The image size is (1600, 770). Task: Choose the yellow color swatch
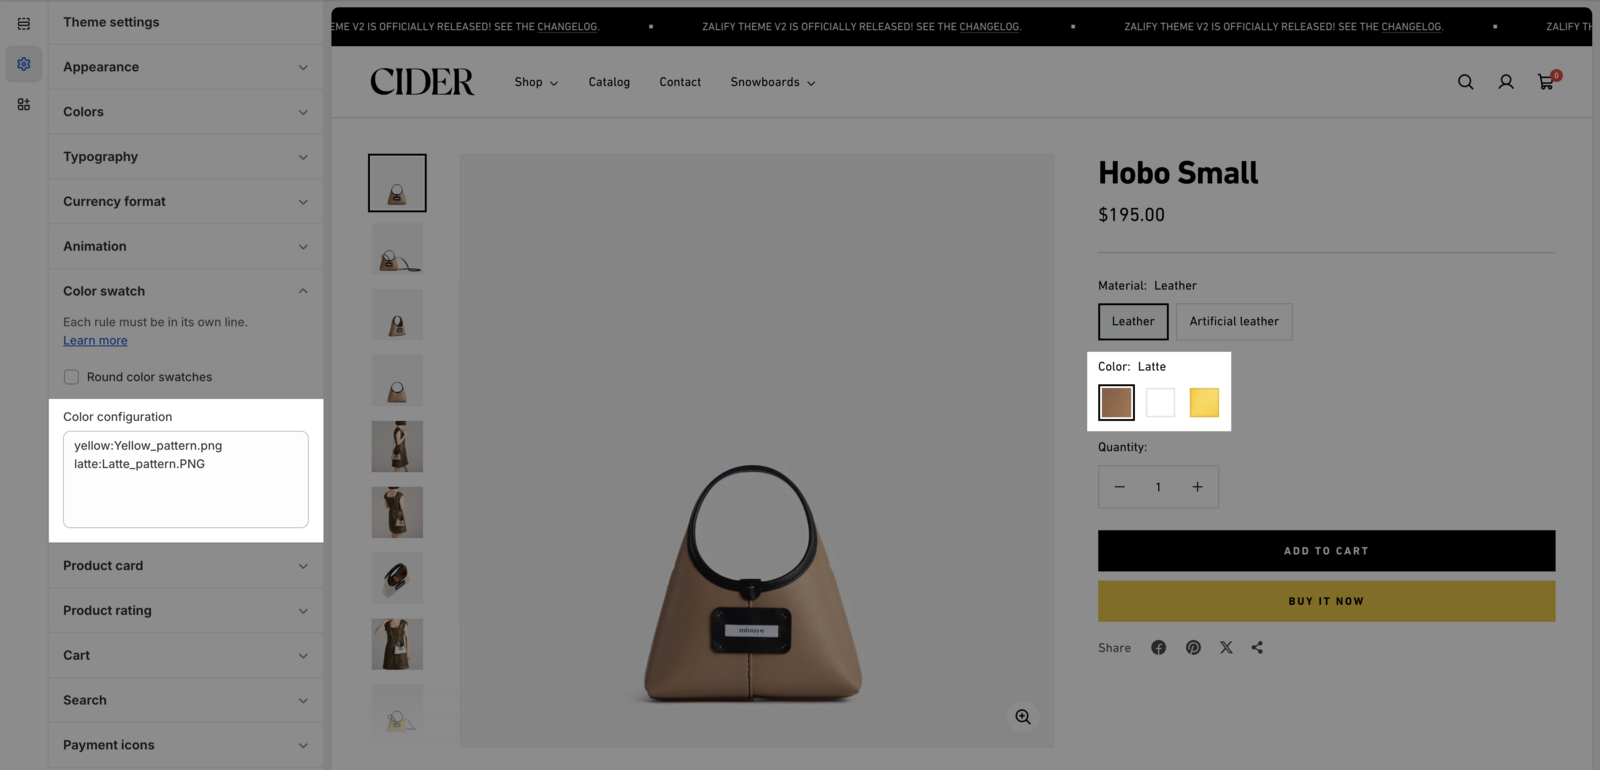click(1204, 402)
